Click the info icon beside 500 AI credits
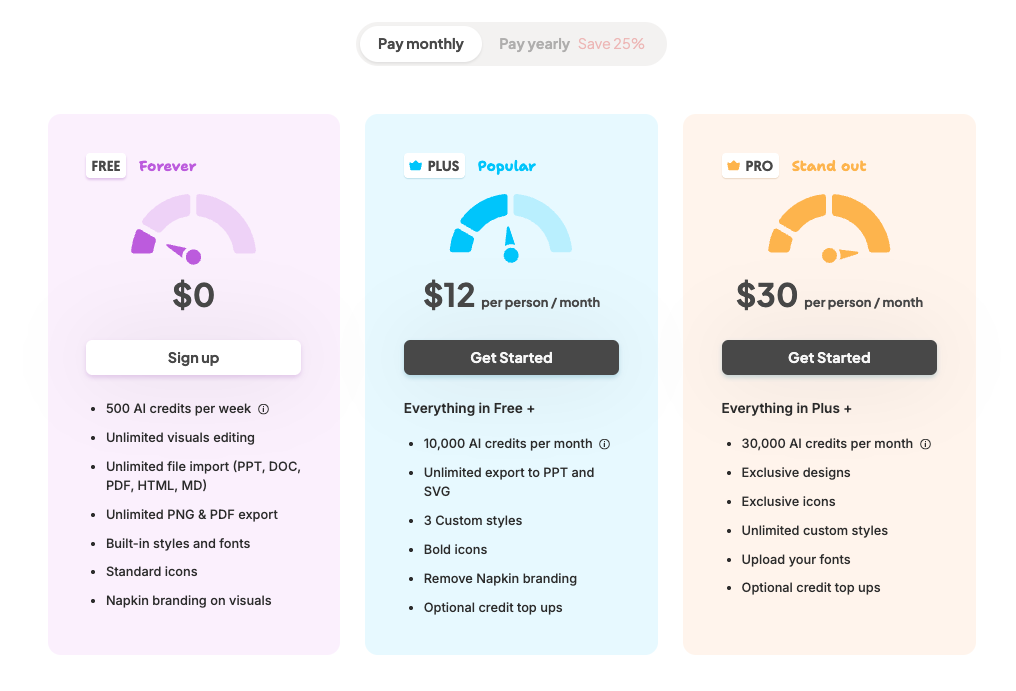The image size is (1016, 691). pyautogui.click(x=264, y=409)
